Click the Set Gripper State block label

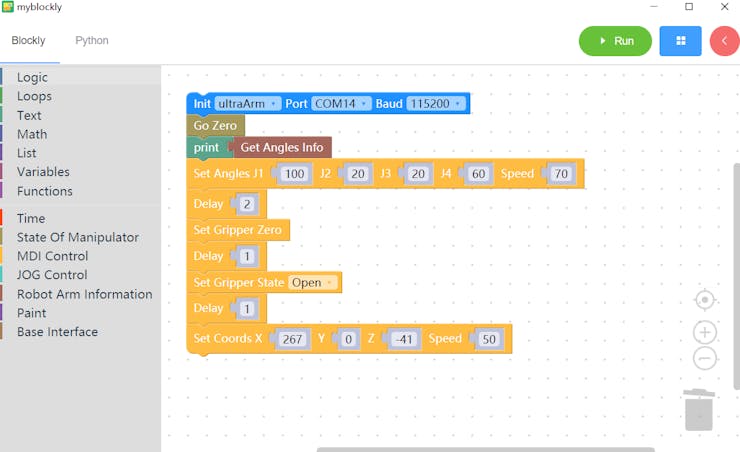[x=238, y=282]
